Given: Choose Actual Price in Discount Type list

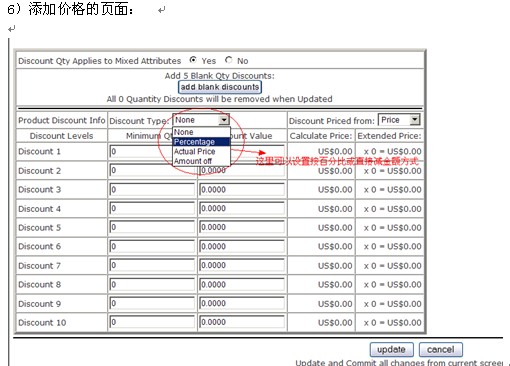Looking at the screenshot, I should [201, 151].
